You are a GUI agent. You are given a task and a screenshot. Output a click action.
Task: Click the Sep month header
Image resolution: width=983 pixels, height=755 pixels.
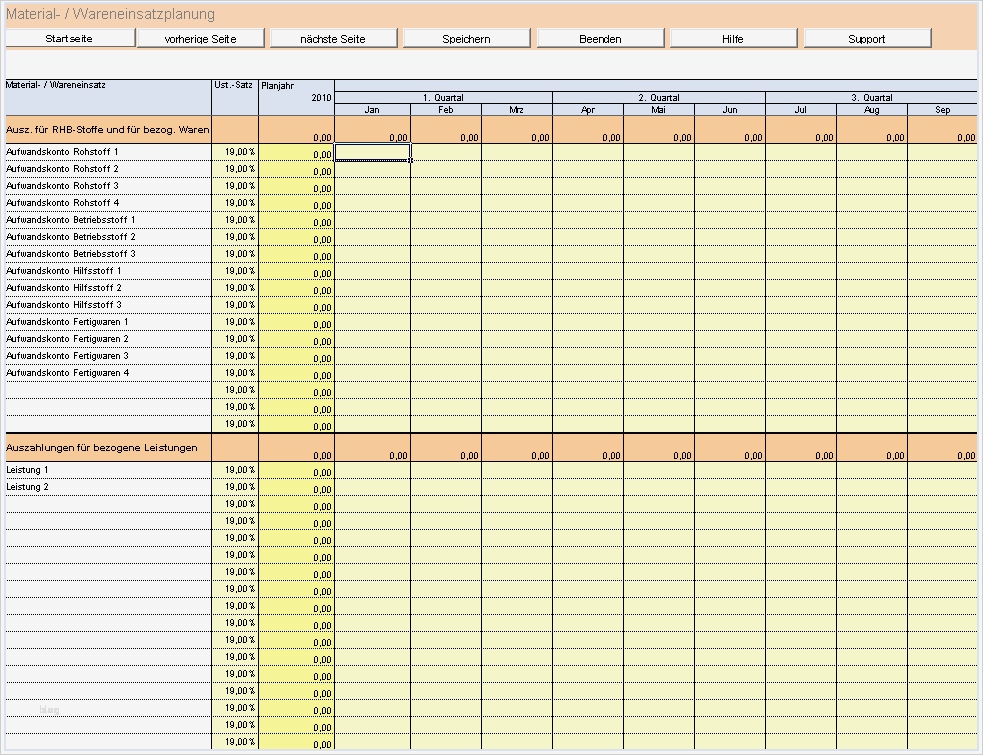tap(942, 110)
